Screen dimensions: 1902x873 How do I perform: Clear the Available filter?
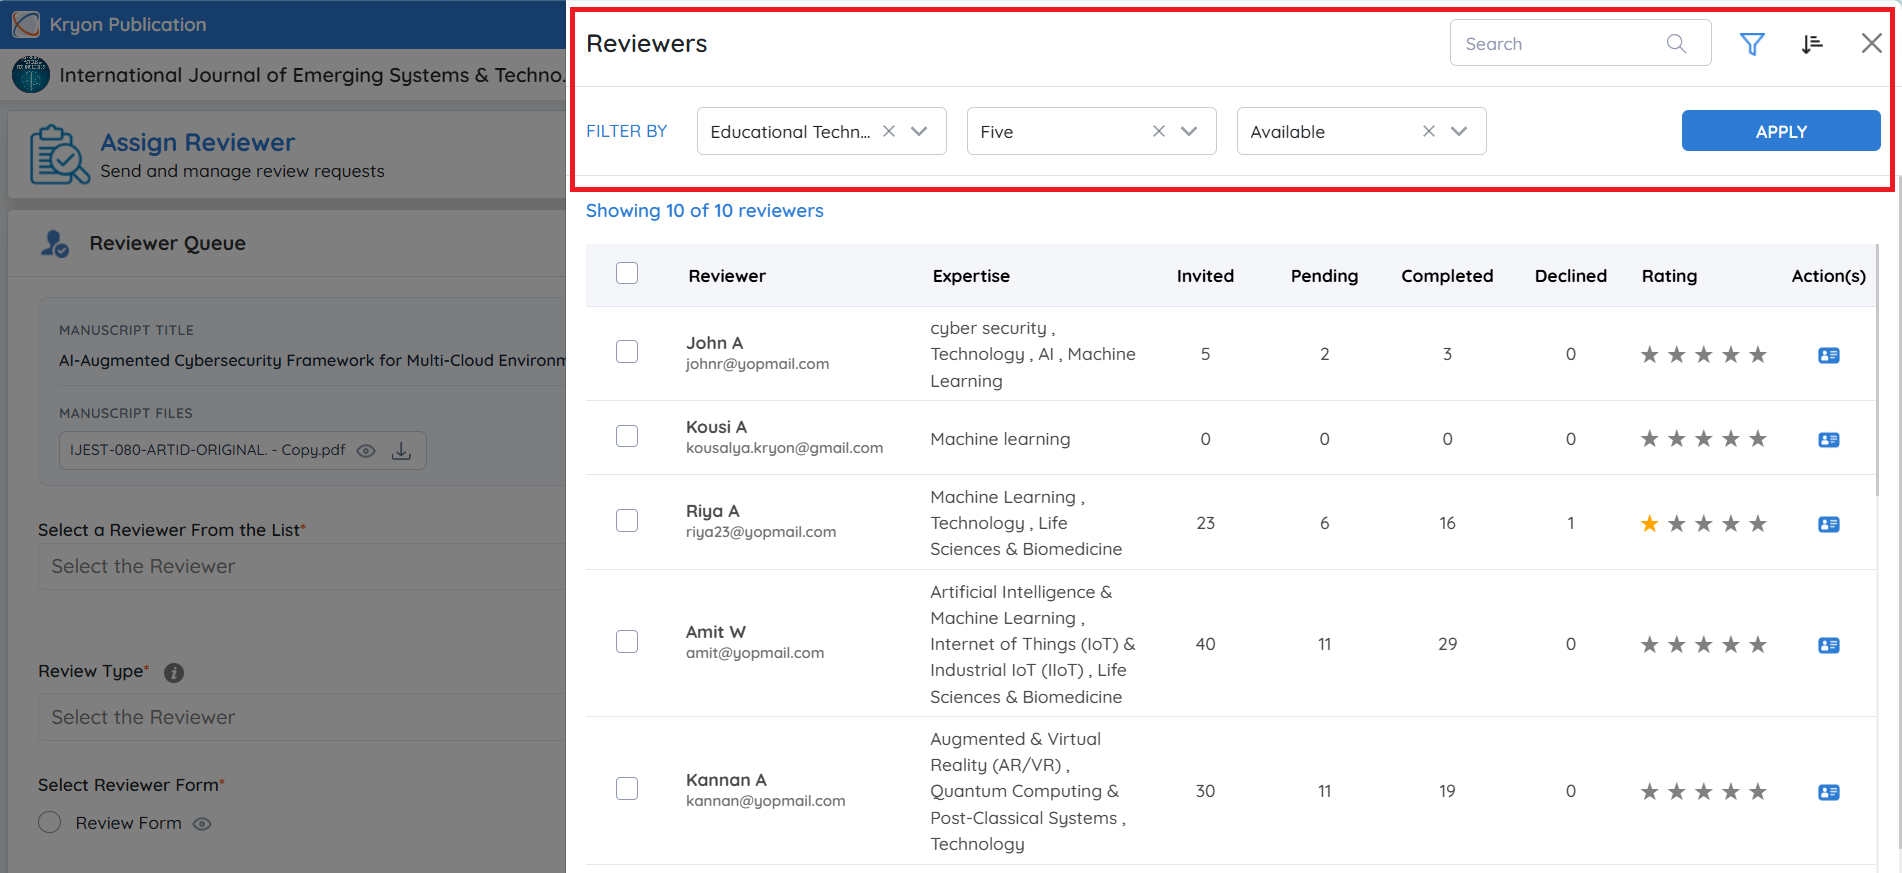[x=1429, y=131]
